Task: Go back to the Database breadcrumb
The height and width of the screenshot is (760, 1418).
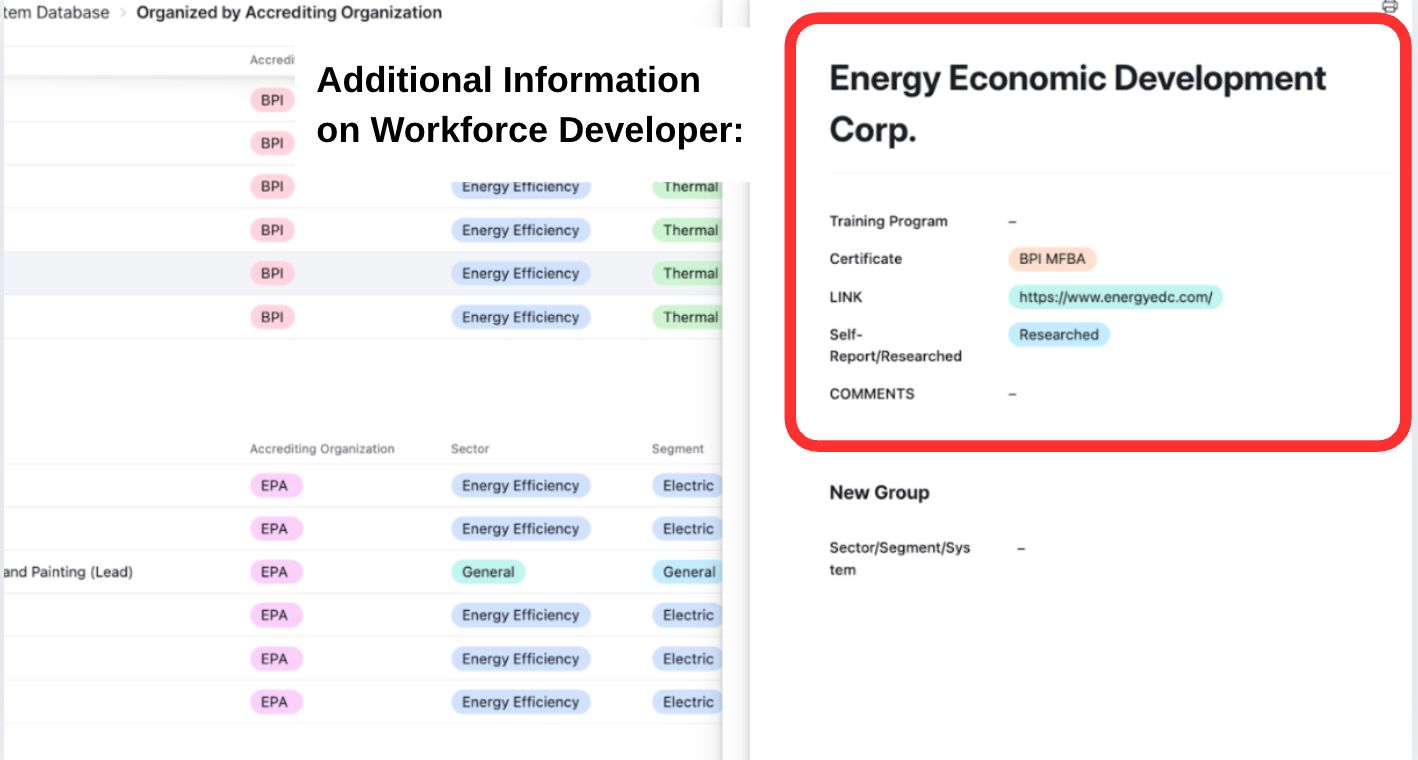Action: [x=56, y=13]
